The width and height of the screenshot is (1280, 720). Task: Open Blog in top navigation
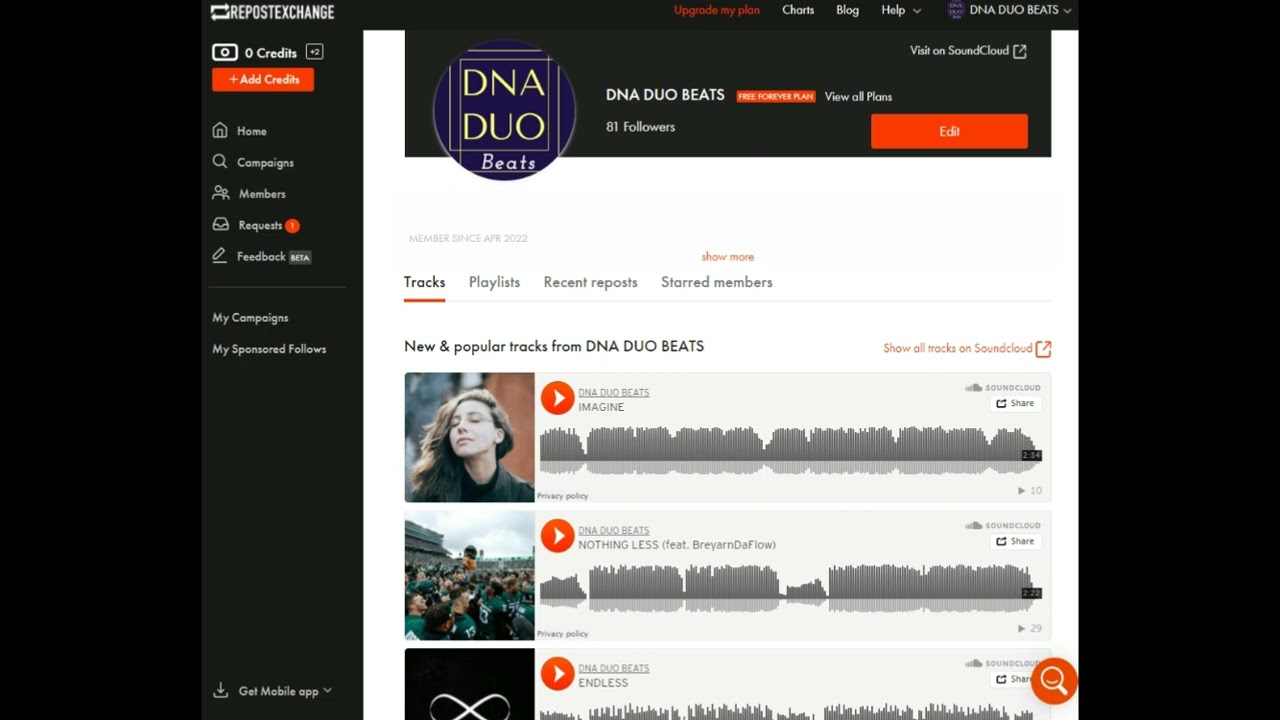[847, 10]
